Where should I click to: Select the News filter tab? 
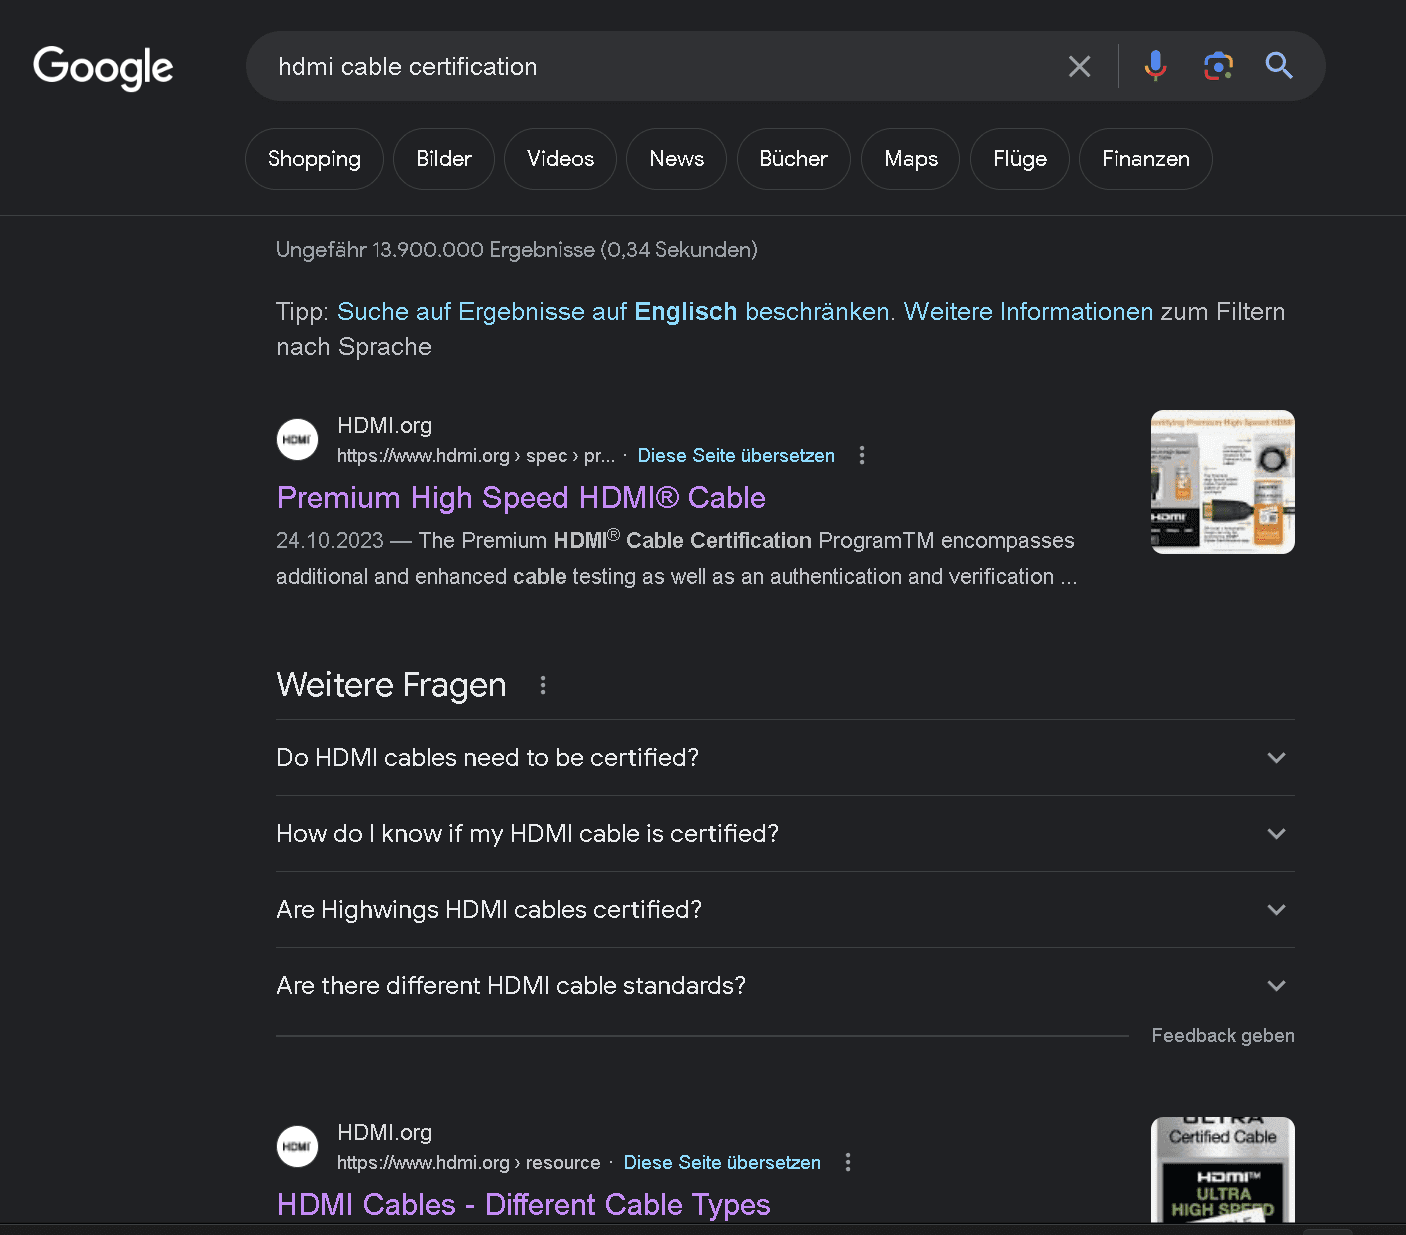(x=676, y=159)
